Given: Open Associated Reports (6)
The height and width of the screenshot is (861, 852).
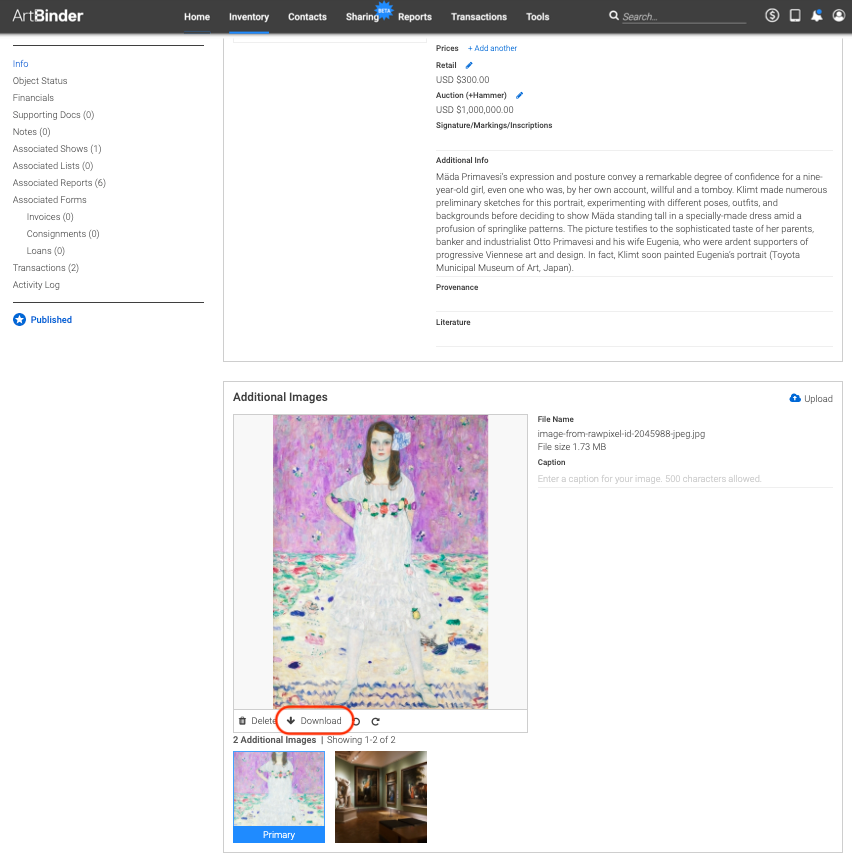Looking at the screenshot, I should click(59, 183).
